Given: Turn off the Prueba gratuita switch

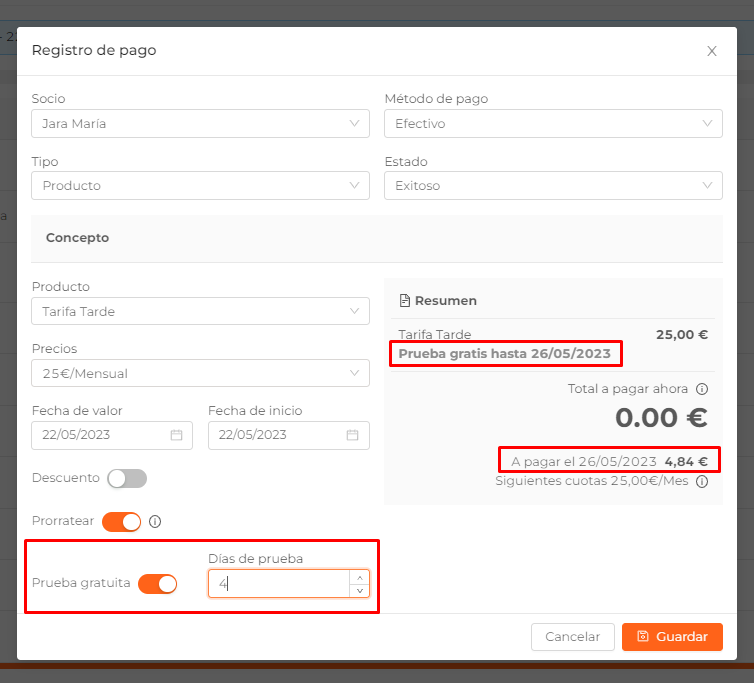Looking at the screenshot, I should [x=157, y=584].
